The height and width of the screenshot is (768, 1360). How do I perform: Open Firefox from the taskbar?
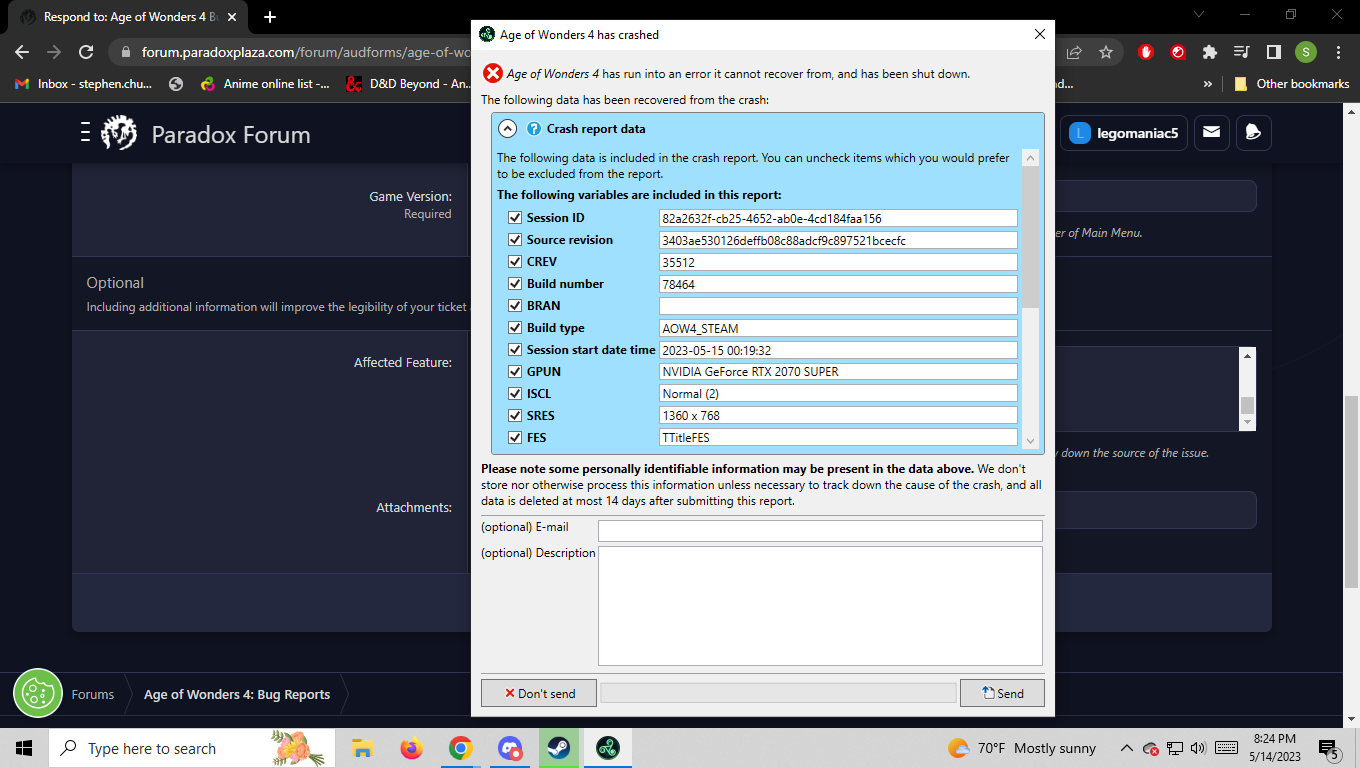(x=411, y=748)
